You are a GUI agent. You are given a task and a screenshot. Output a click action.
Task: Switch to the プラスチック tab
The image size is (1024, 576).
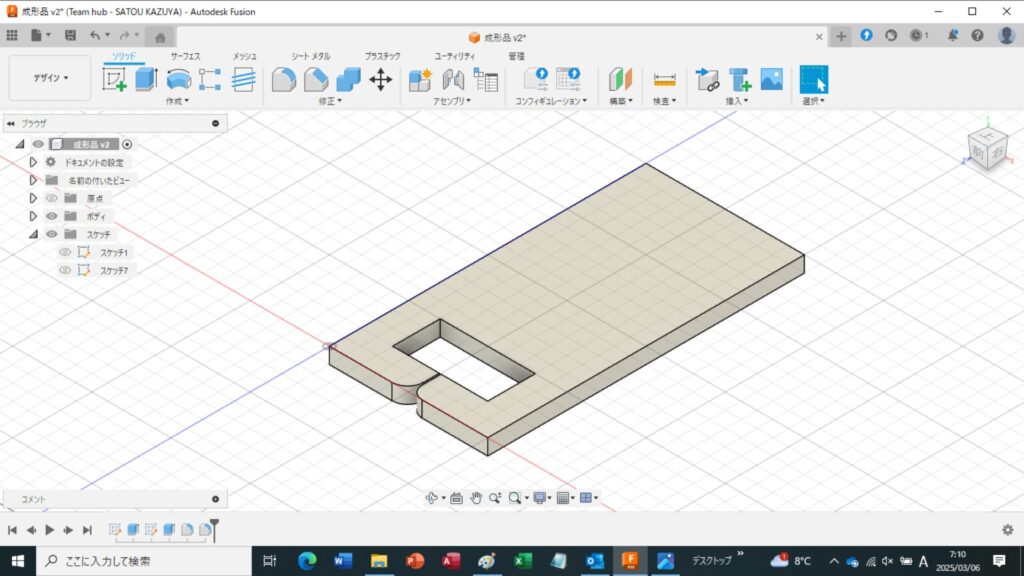[383, 56]
